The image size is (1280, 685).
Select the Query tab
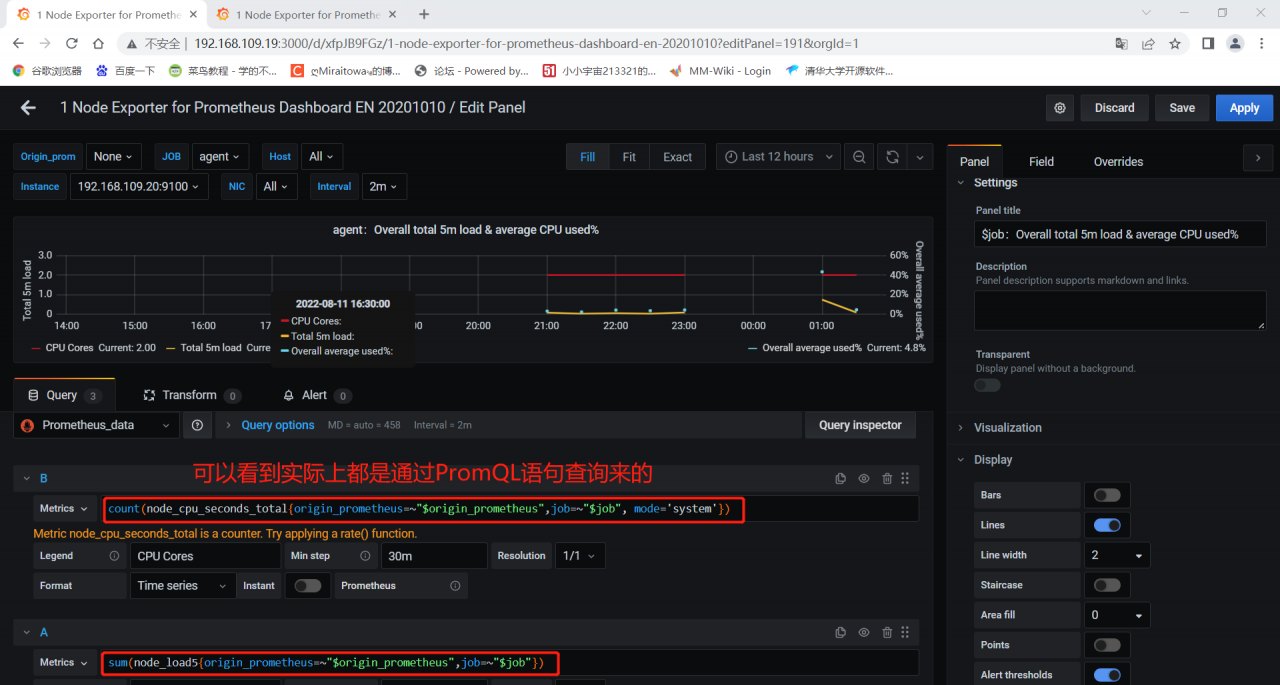tap(62, 396)
